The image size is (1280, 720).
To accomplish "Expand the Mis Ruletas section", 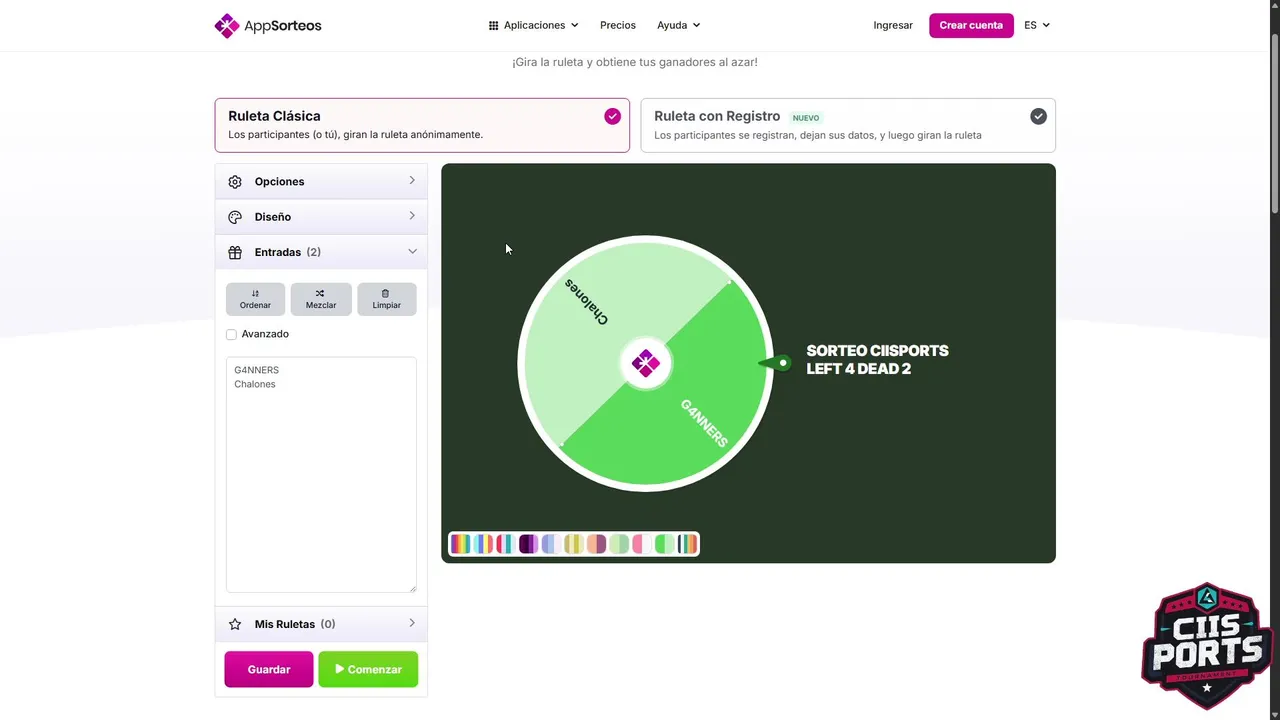I will (321, 624).
